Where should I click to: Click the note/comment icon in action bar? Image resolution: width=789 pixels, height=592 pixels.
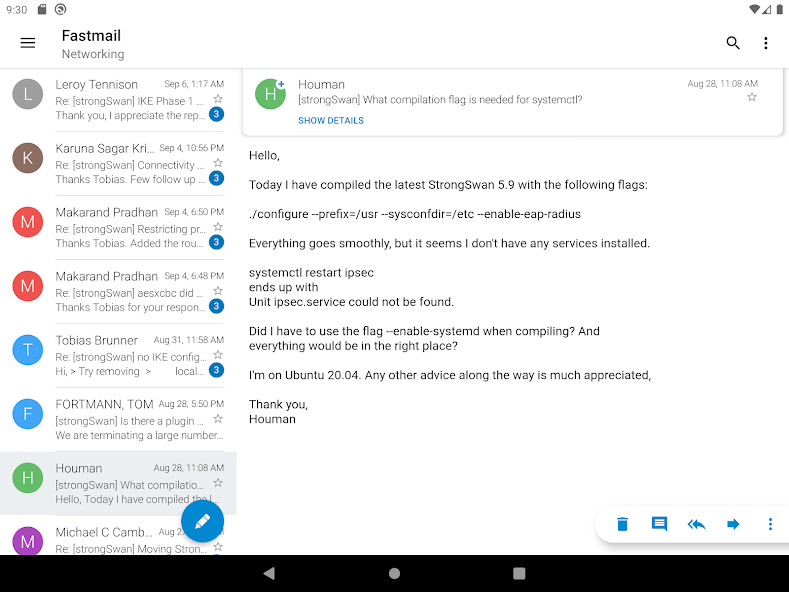[x=659, y=524]
